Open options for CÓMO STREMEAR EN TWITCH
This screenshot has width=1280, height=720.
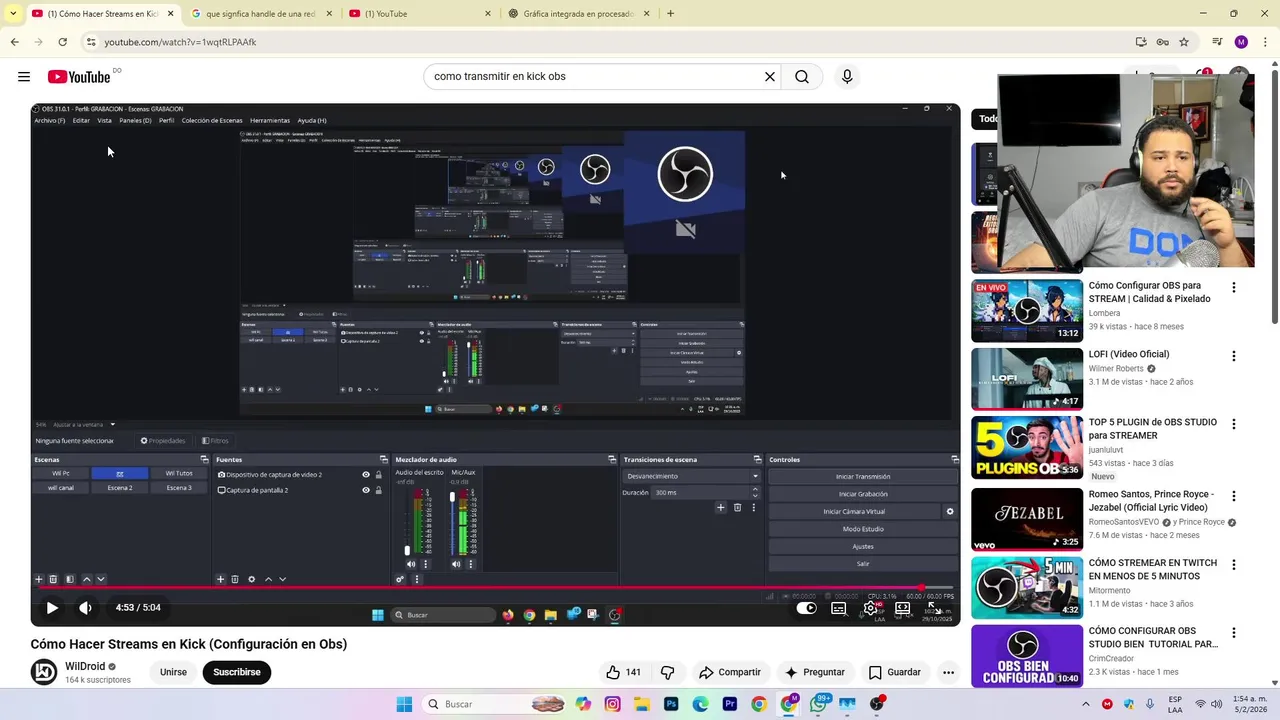coord(1233,565)
